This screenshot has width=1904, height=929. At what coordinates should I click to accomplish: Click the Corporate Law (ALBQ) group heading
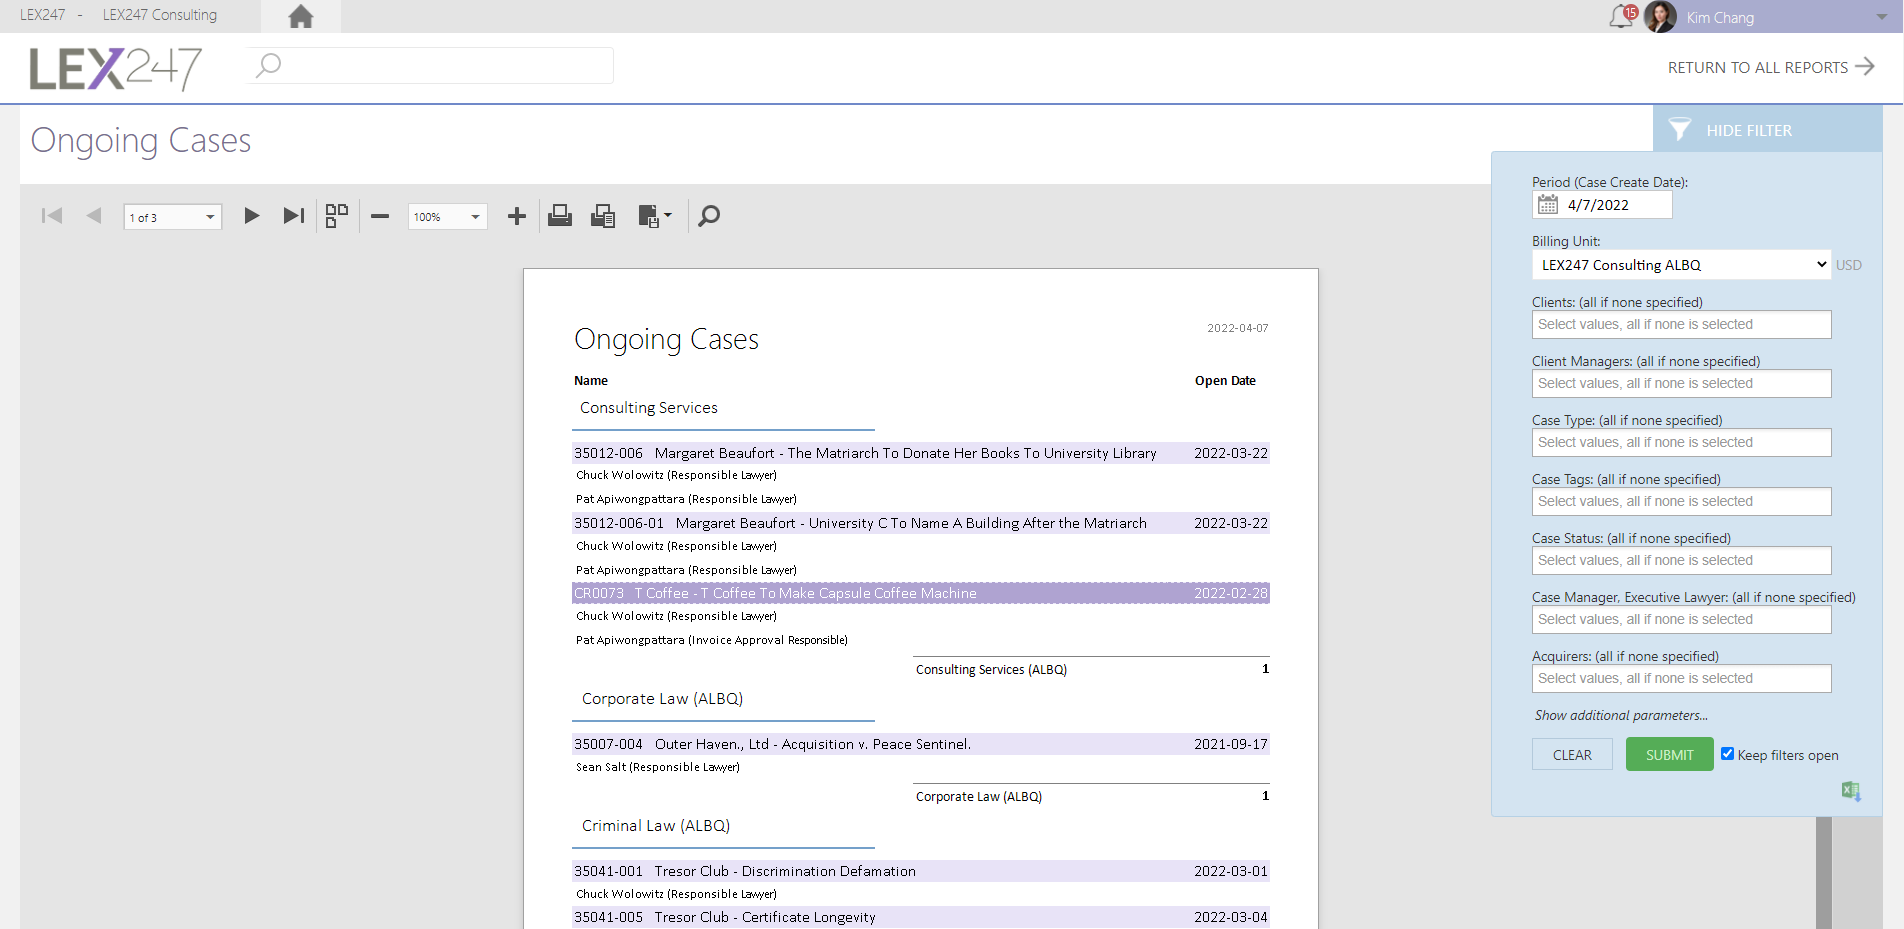pyautogui.click(x=662, y=699)
